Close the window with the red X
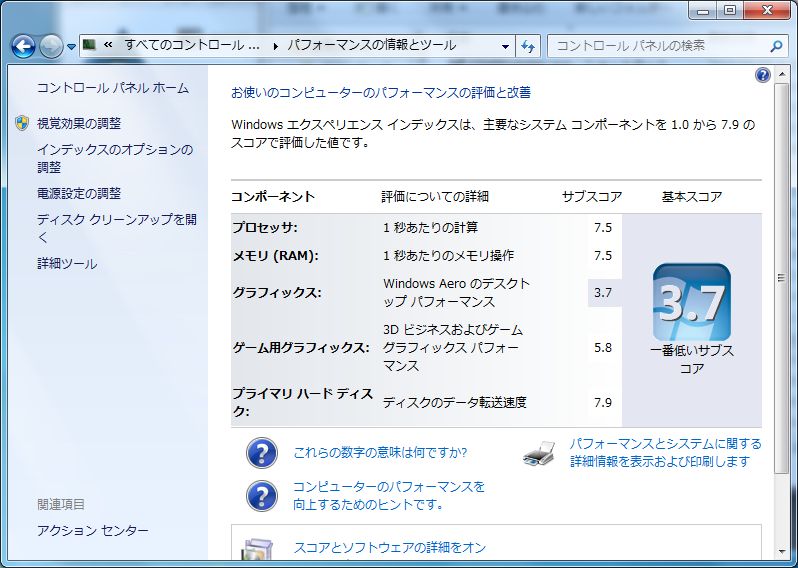 pos(767,10)
